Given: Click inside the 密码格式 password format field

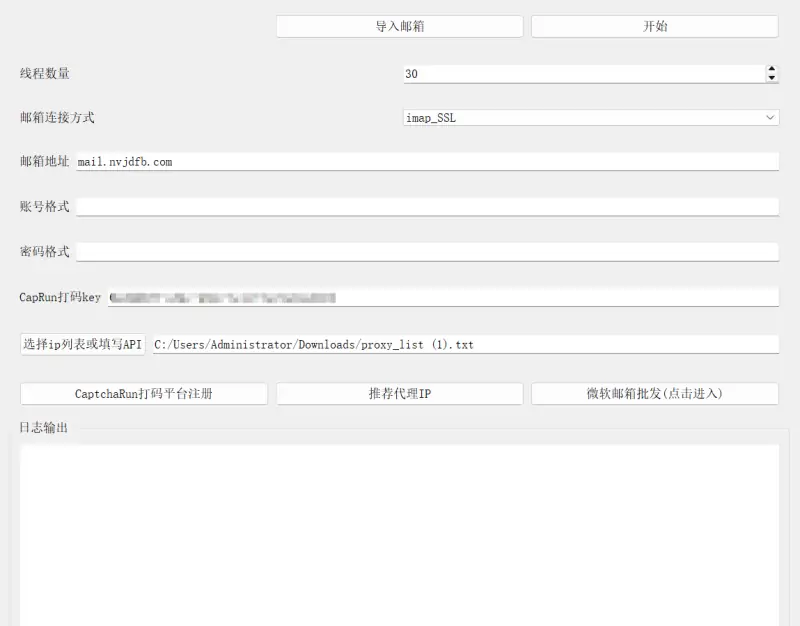Looking at the screenshot, I should 430,251.
